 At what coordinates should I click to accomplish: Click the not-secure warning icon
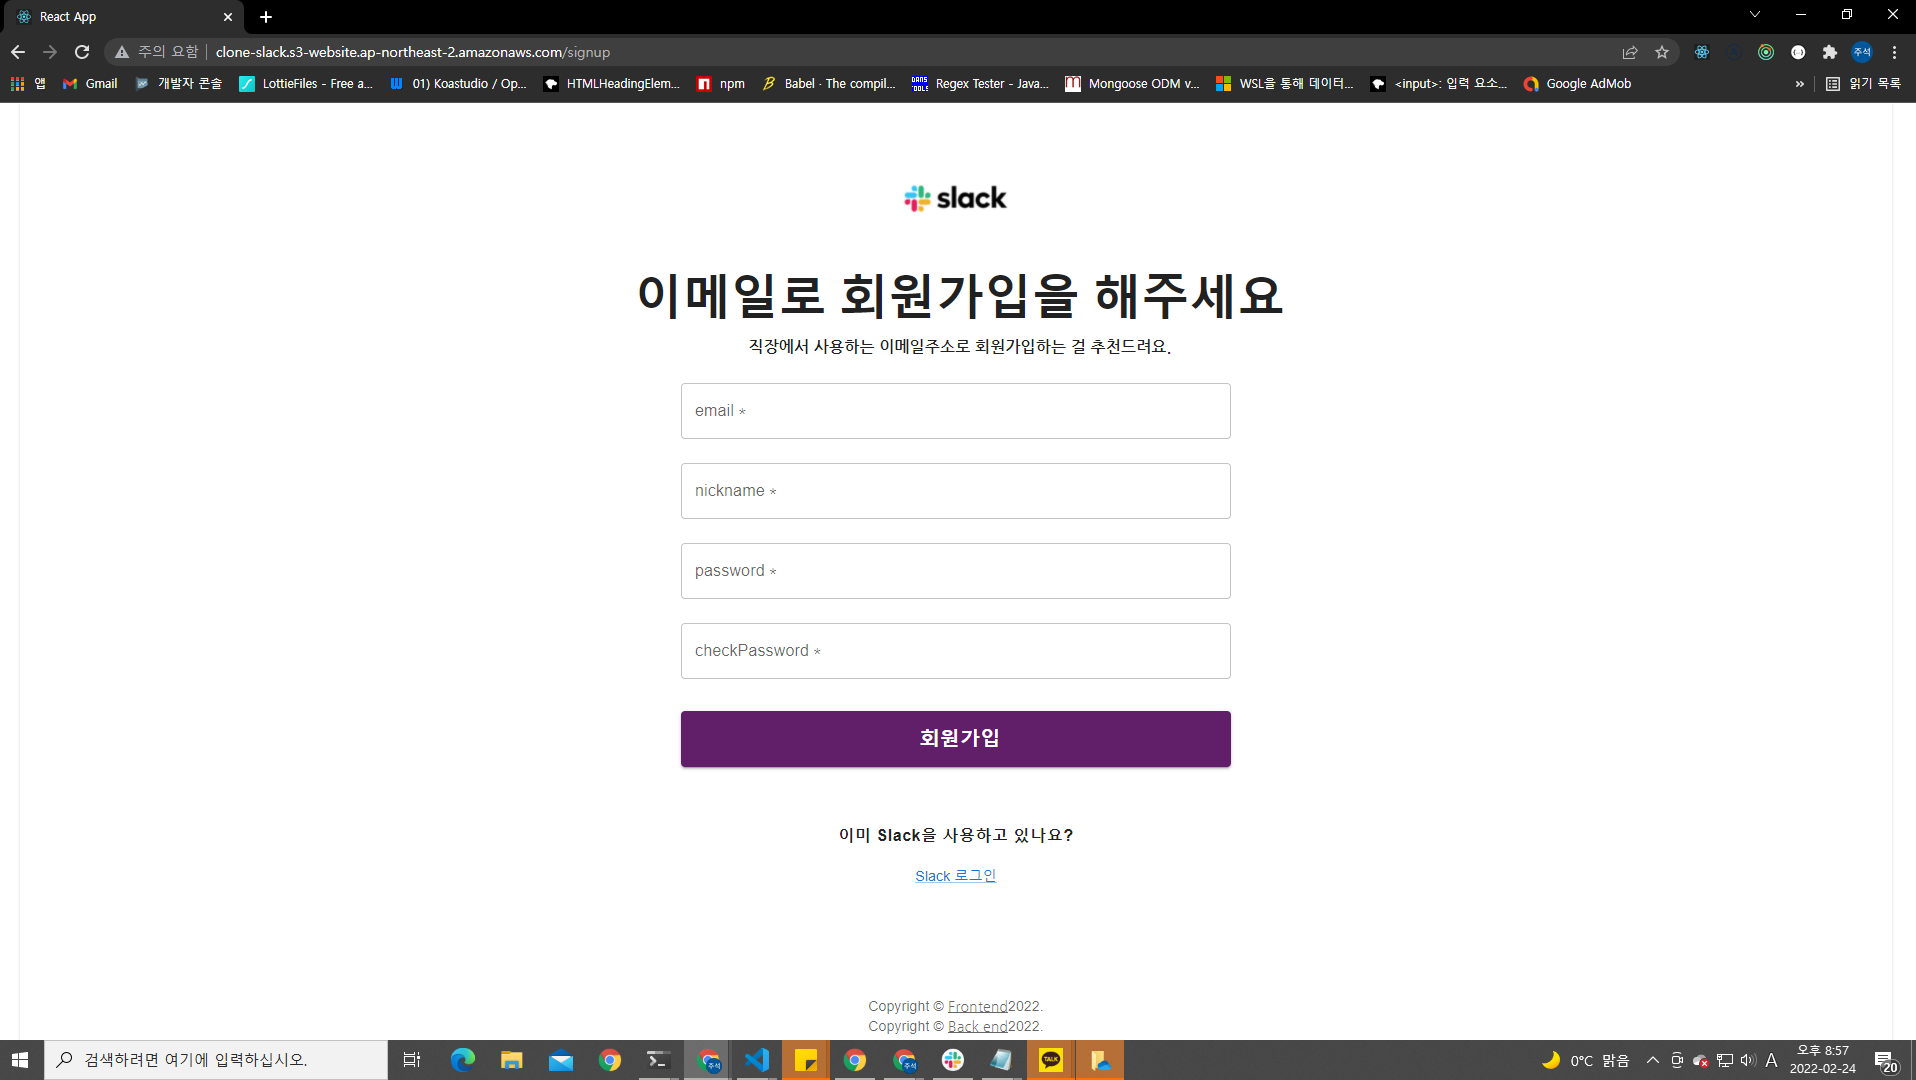point(122,52)
